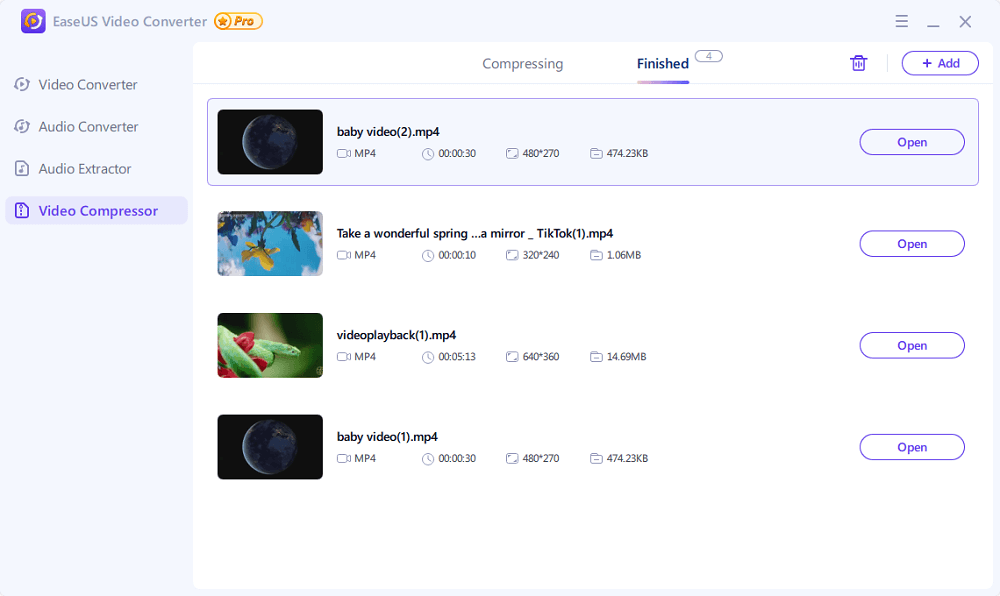Click the baby video(2).mp4 earth thumbnail
1000x596 pixels.
[270, 142]
